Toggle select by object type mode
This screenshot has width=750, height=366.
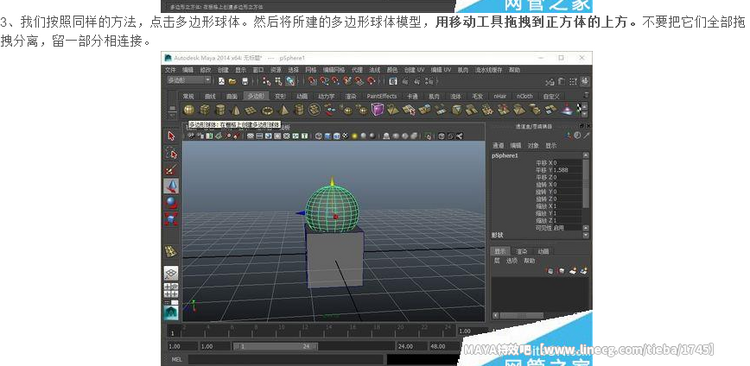coord(278,81)
